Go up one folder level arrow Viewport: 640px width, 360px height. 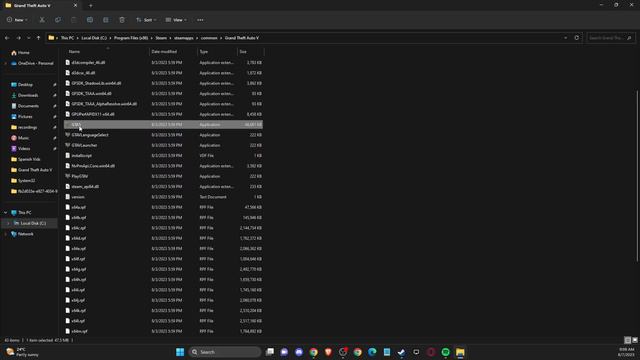38,38
